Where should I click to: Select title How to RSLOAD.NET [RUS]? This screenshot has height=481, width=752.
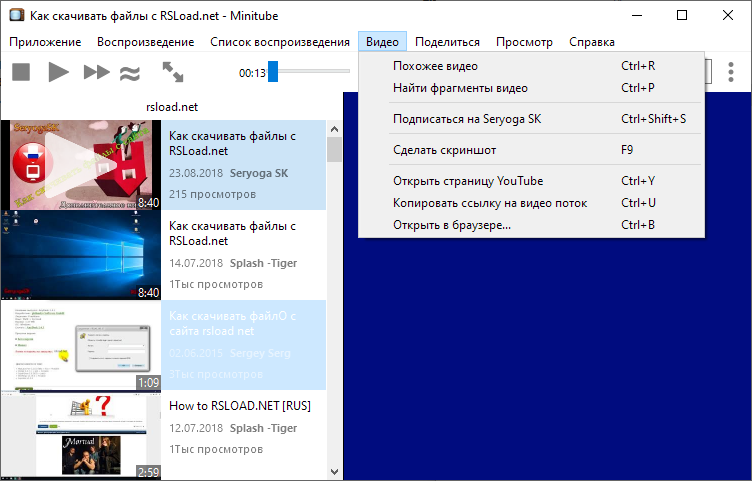tap(240, 406)
